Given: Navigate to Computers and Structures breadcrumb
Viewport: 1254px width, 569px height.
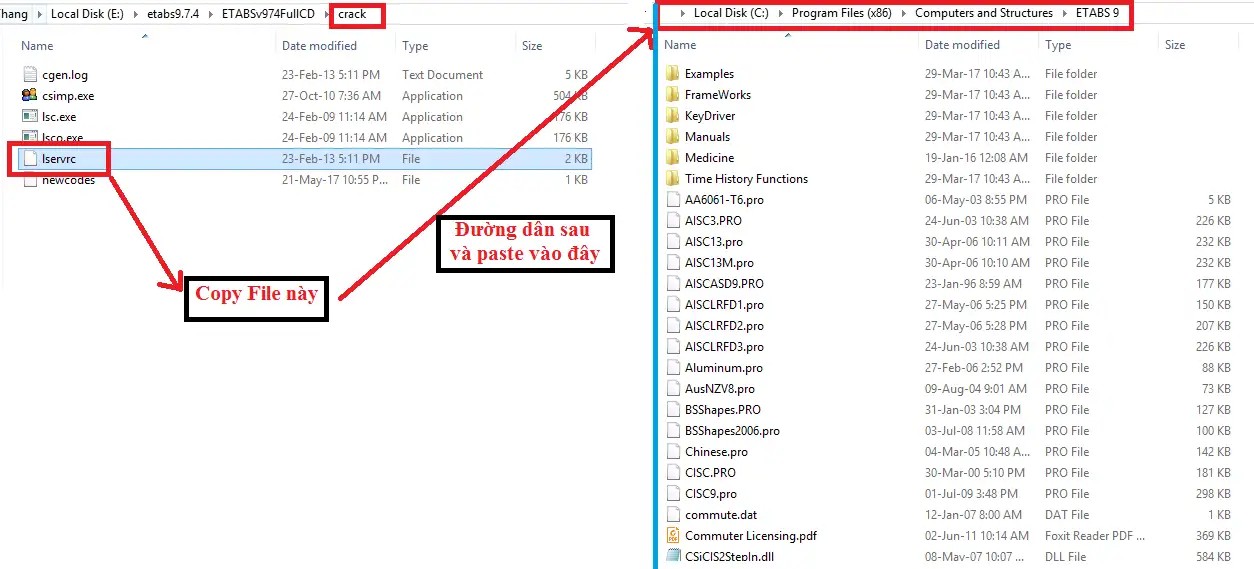Looking at the screenshot, I should 984,14.
